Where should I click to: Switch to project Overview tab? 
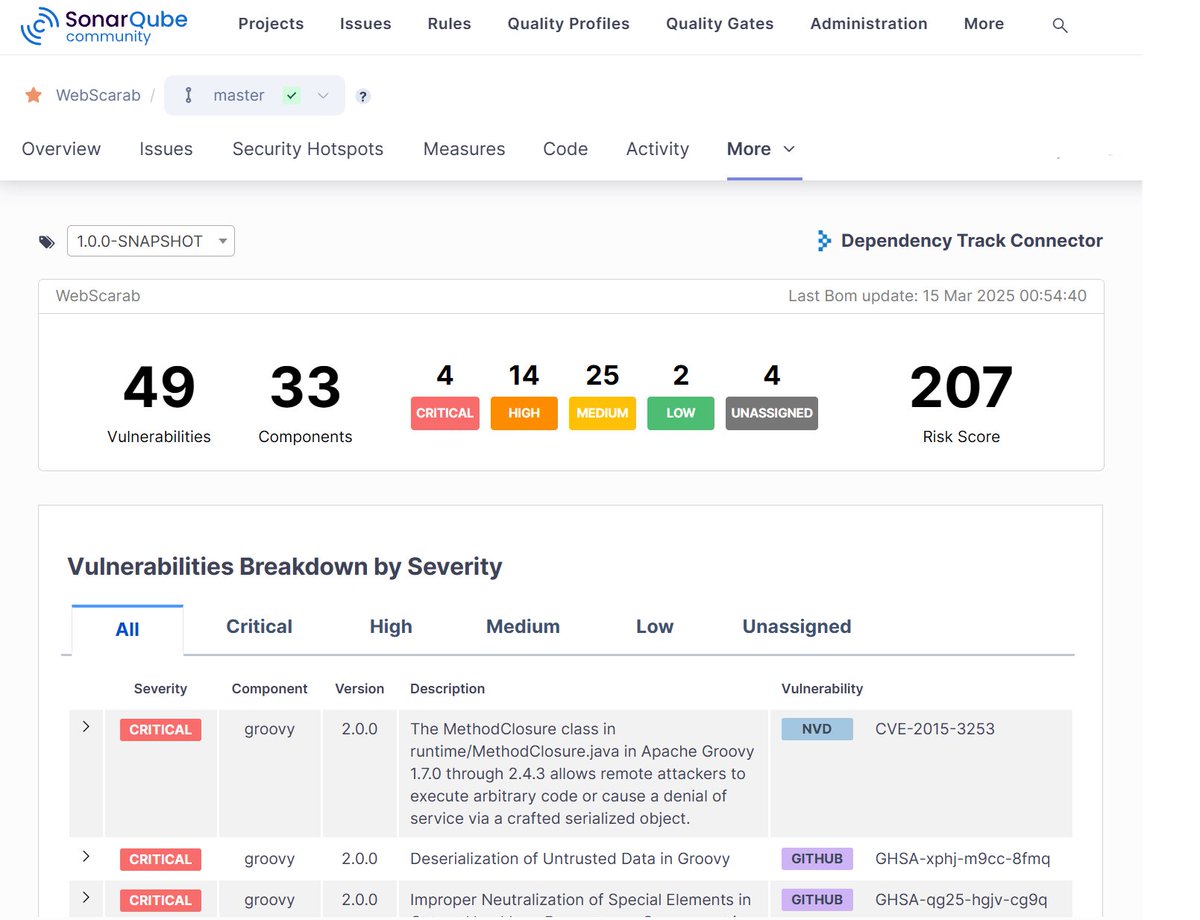[x=61, y=149]
